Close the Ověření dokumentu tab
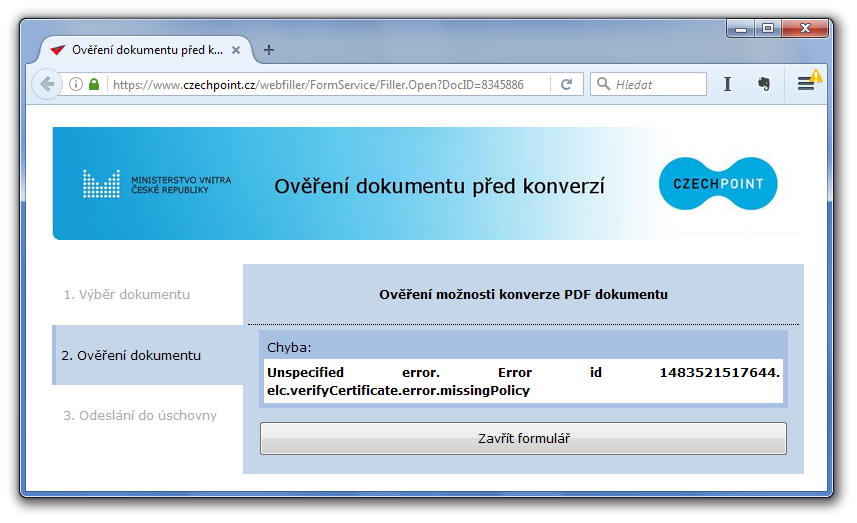 (x=236, y=50)
